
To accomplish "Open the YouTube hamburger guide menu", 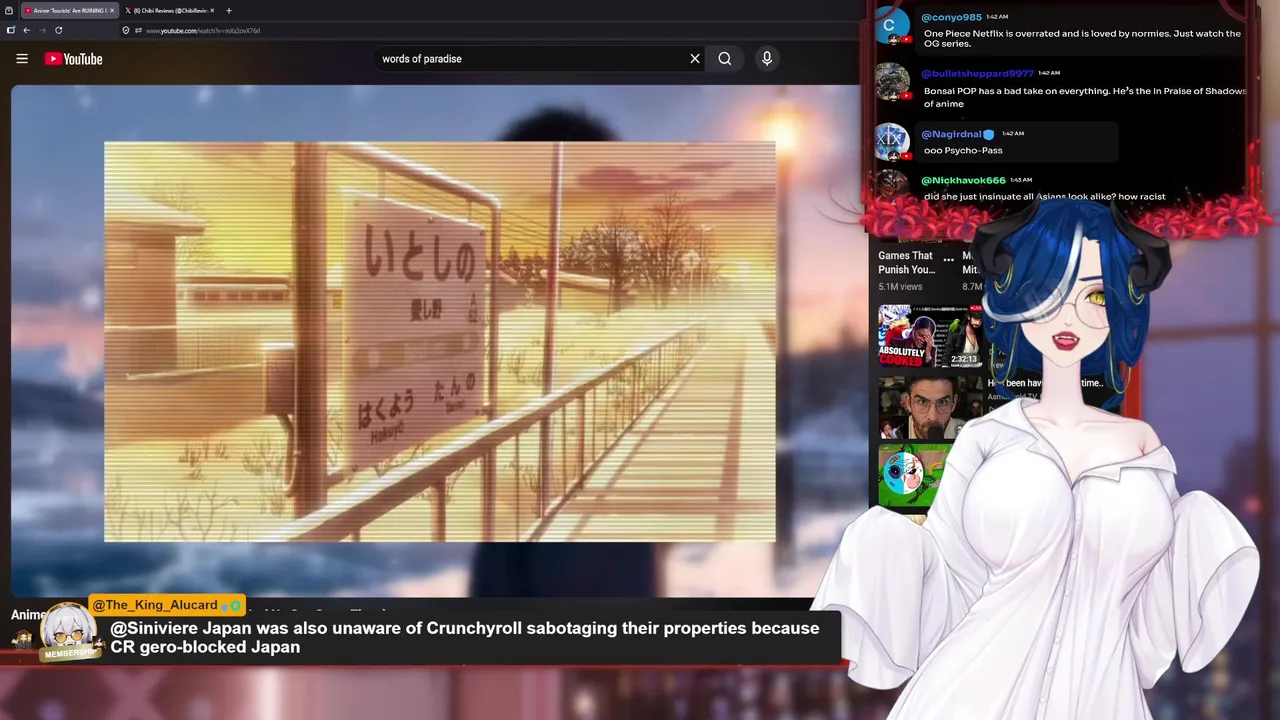I will [22, 59].
